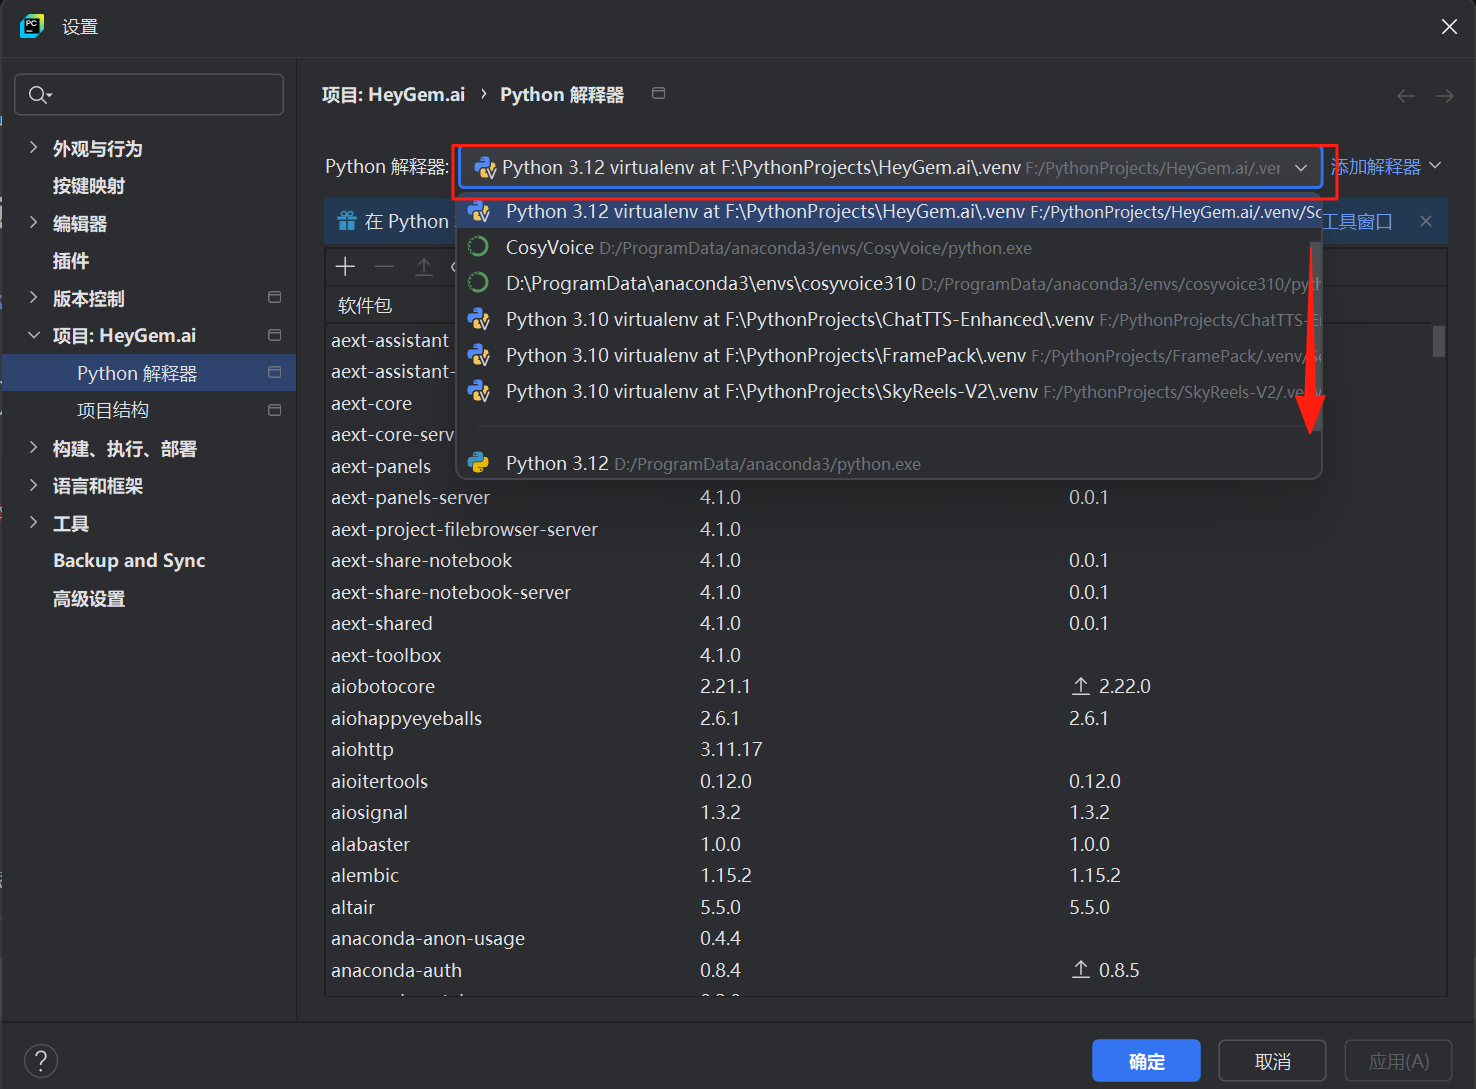The height and width of the screenshot is (1089, 1476).
Task: Click the gift icon in the blue banner
Action: 347,221
